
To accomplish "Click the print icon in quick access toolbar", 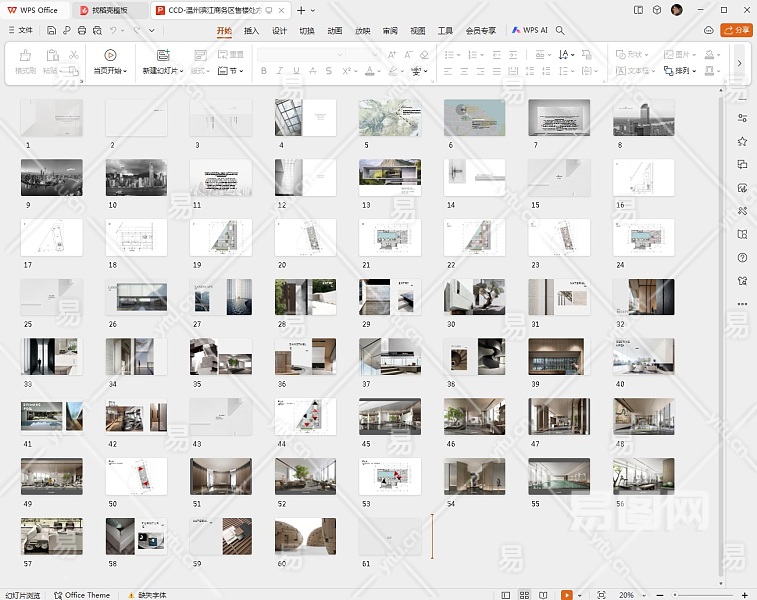I will tap(81, 30).
